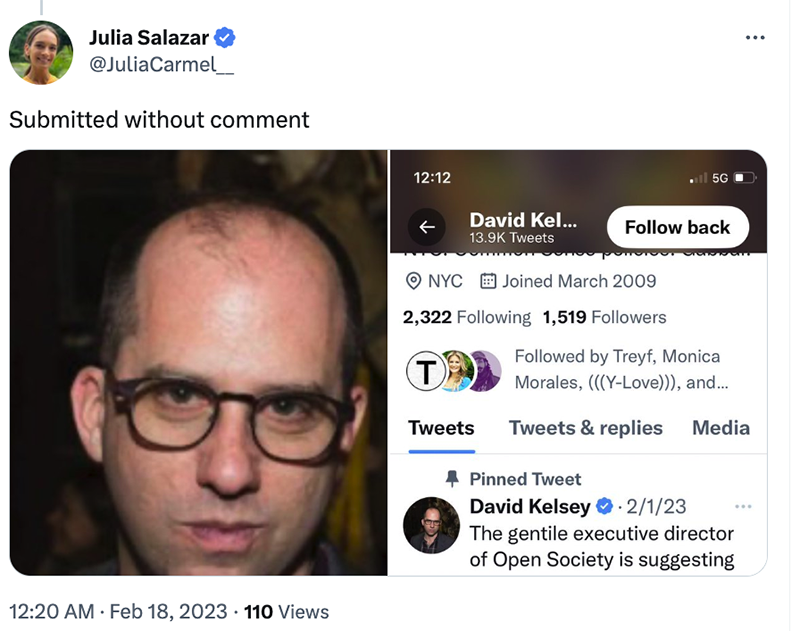800x631 pixels.
Task: Click the Treyf follower avatar with letter T
Action: tap(424, 371)
